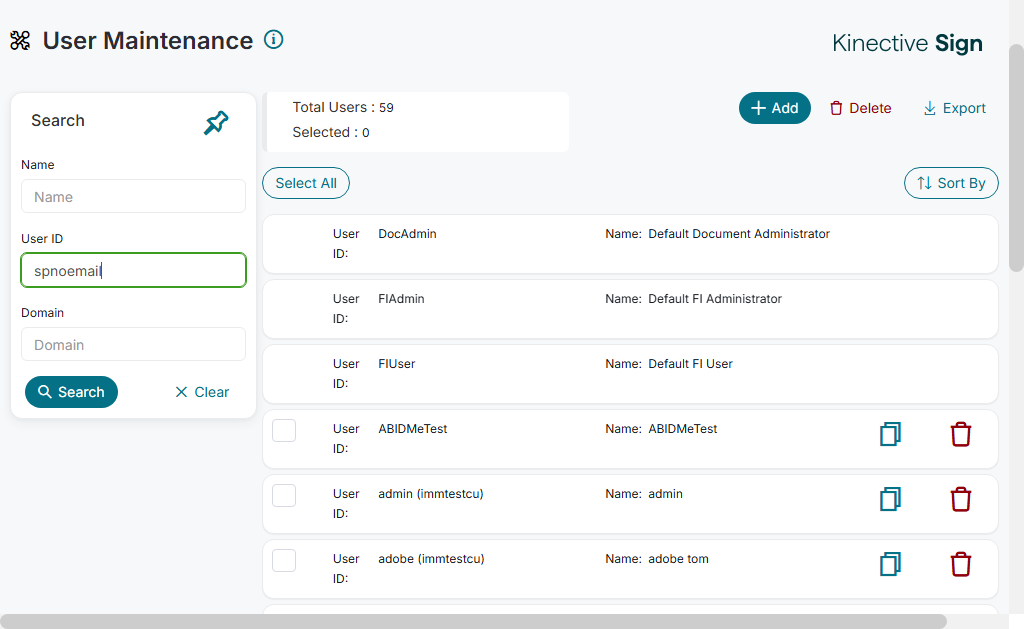Duplicate the adobe (immtestcu) user
1024x629 pixels.
click(890, 564)
